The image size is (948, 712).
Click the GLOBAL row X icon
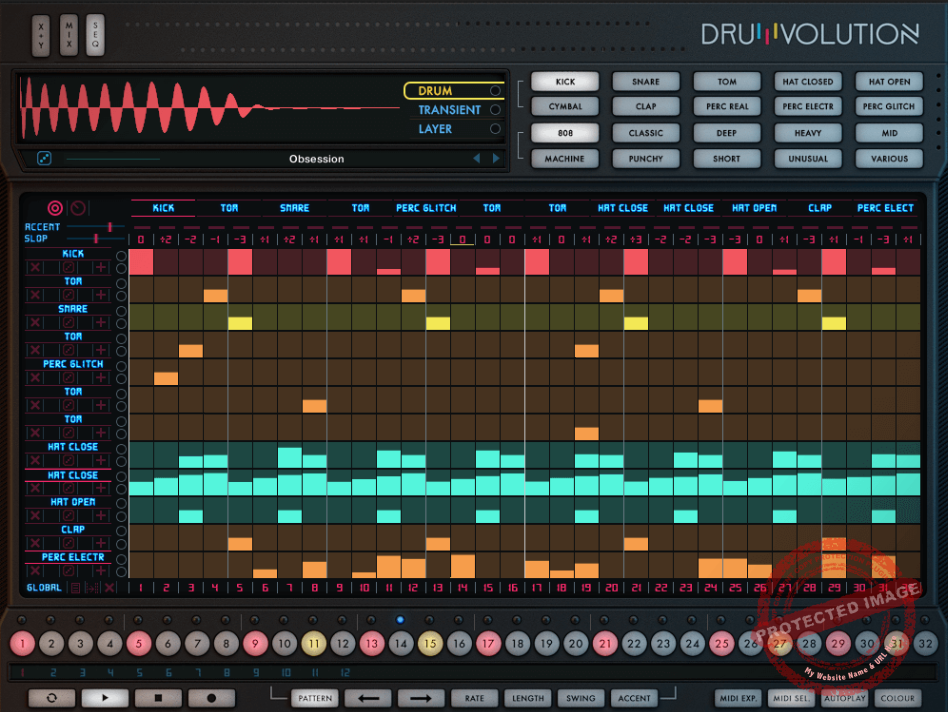[x=109, y=587]
